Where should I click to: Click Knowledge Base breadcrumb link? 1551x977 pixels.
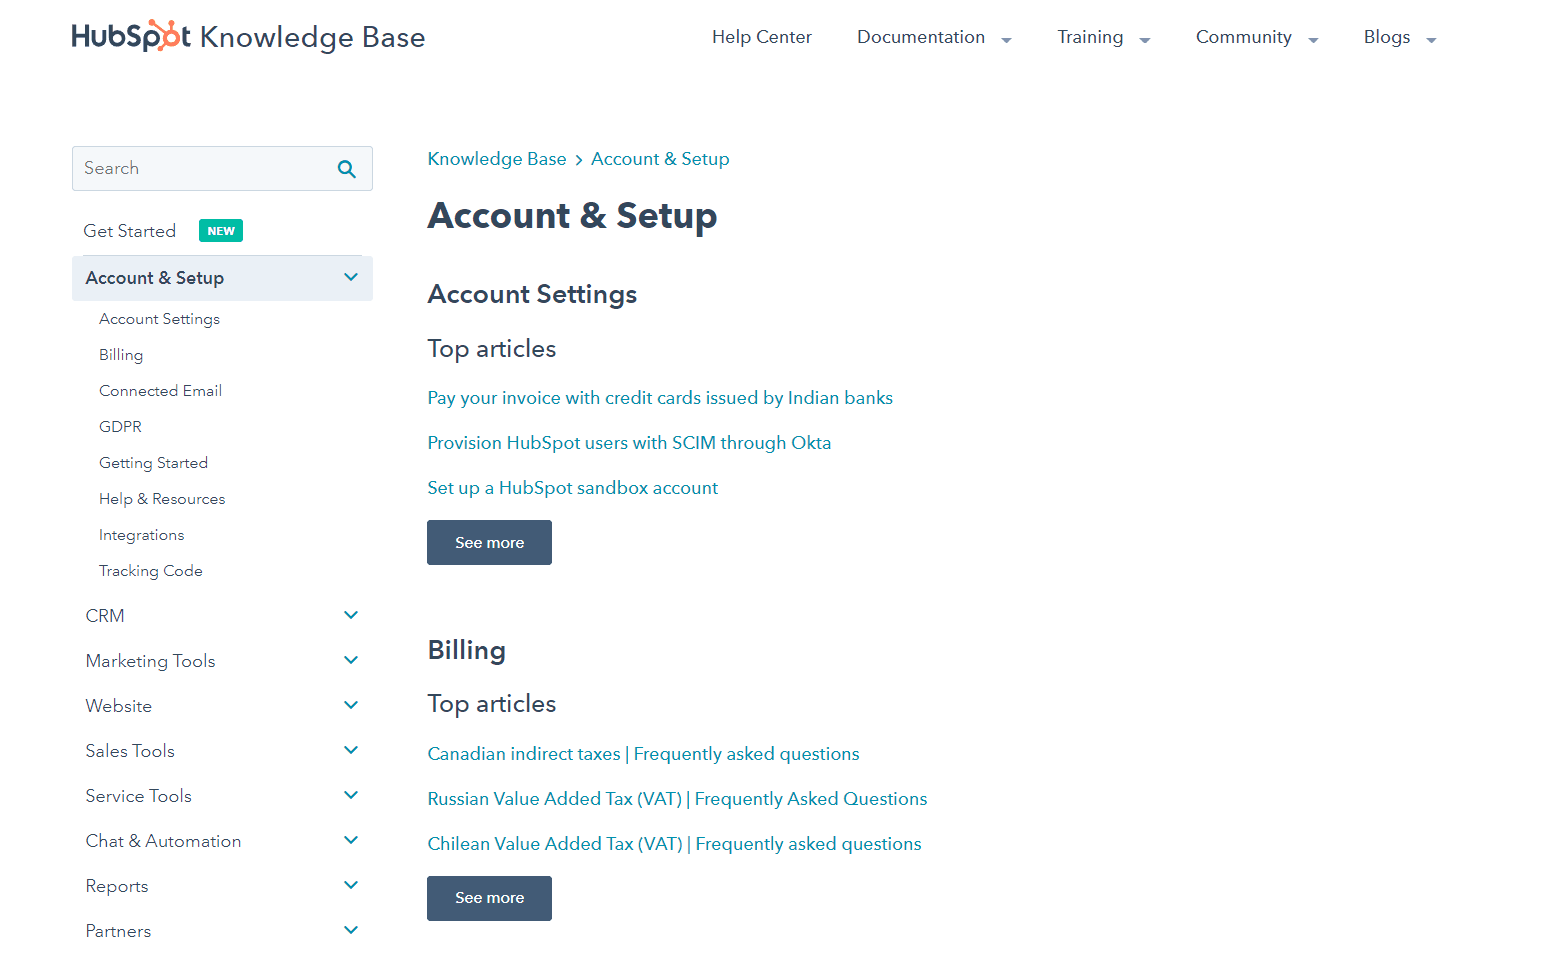[496, 159]
